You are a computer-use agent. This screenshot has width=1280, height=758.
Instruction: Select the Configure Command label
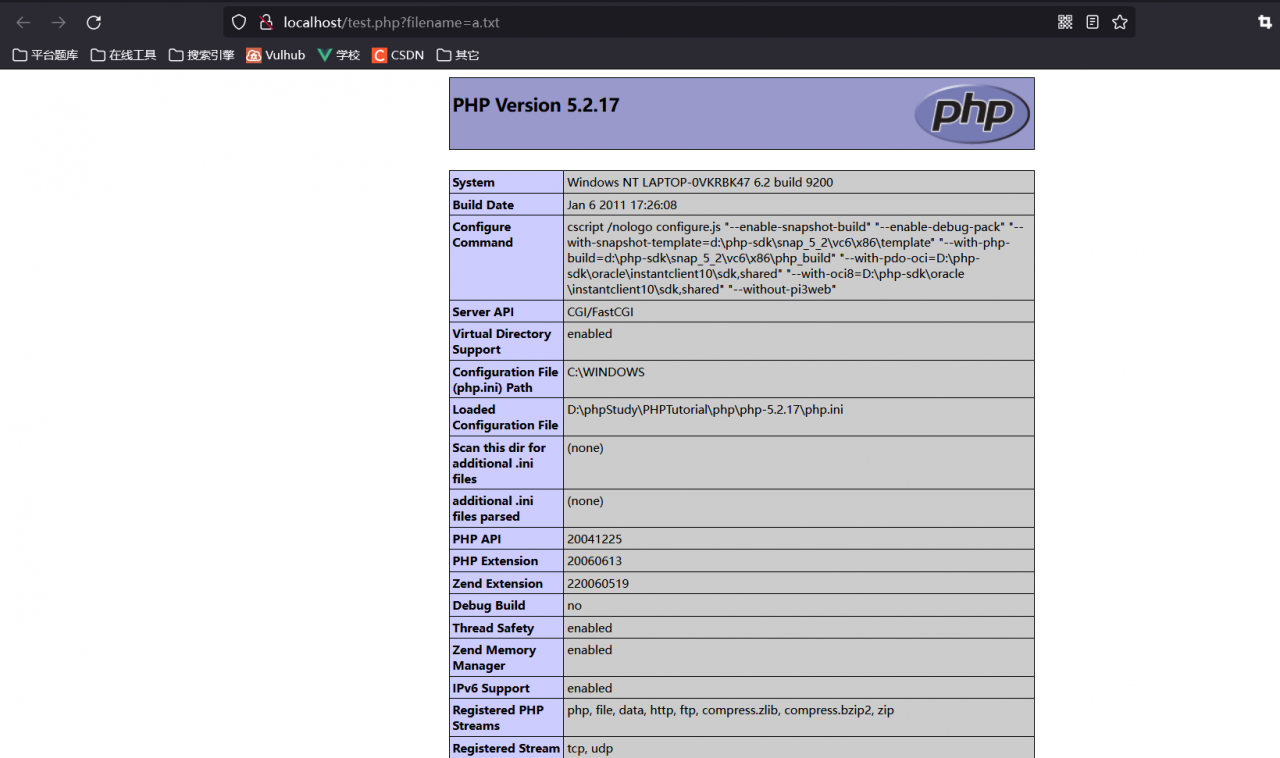(482, 235)
